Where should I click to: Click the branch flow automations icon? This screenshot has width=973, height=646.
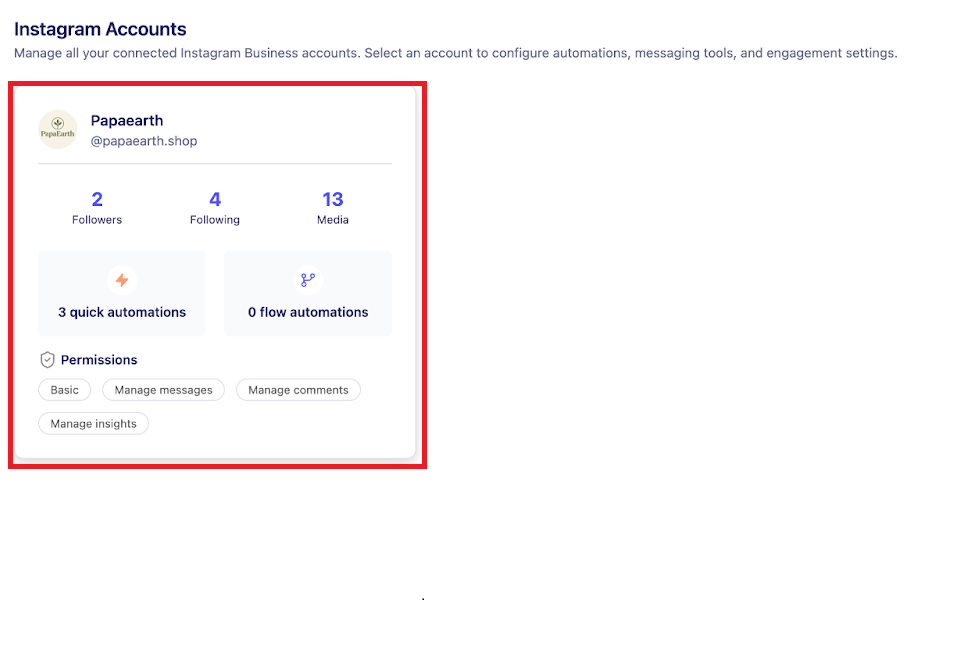[x=308, y=280]
